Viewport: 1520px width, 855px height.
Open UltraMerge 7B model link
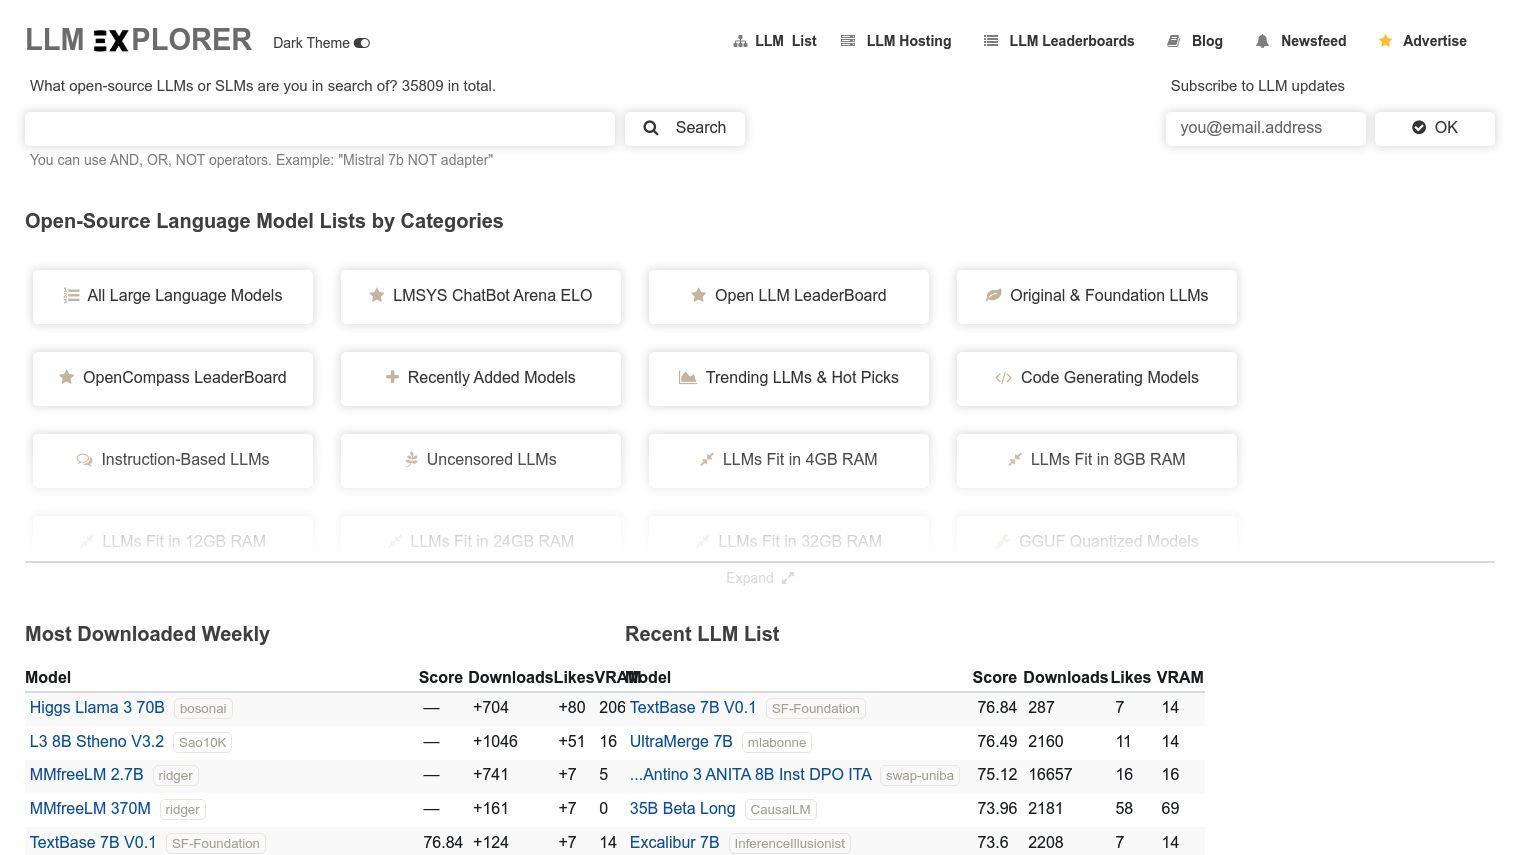[x=681, y=742]
